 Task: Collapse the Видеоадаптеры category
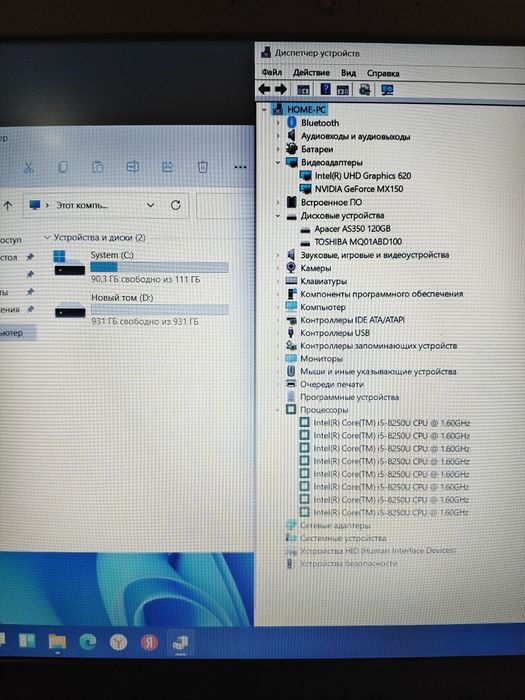click(278, 162)
